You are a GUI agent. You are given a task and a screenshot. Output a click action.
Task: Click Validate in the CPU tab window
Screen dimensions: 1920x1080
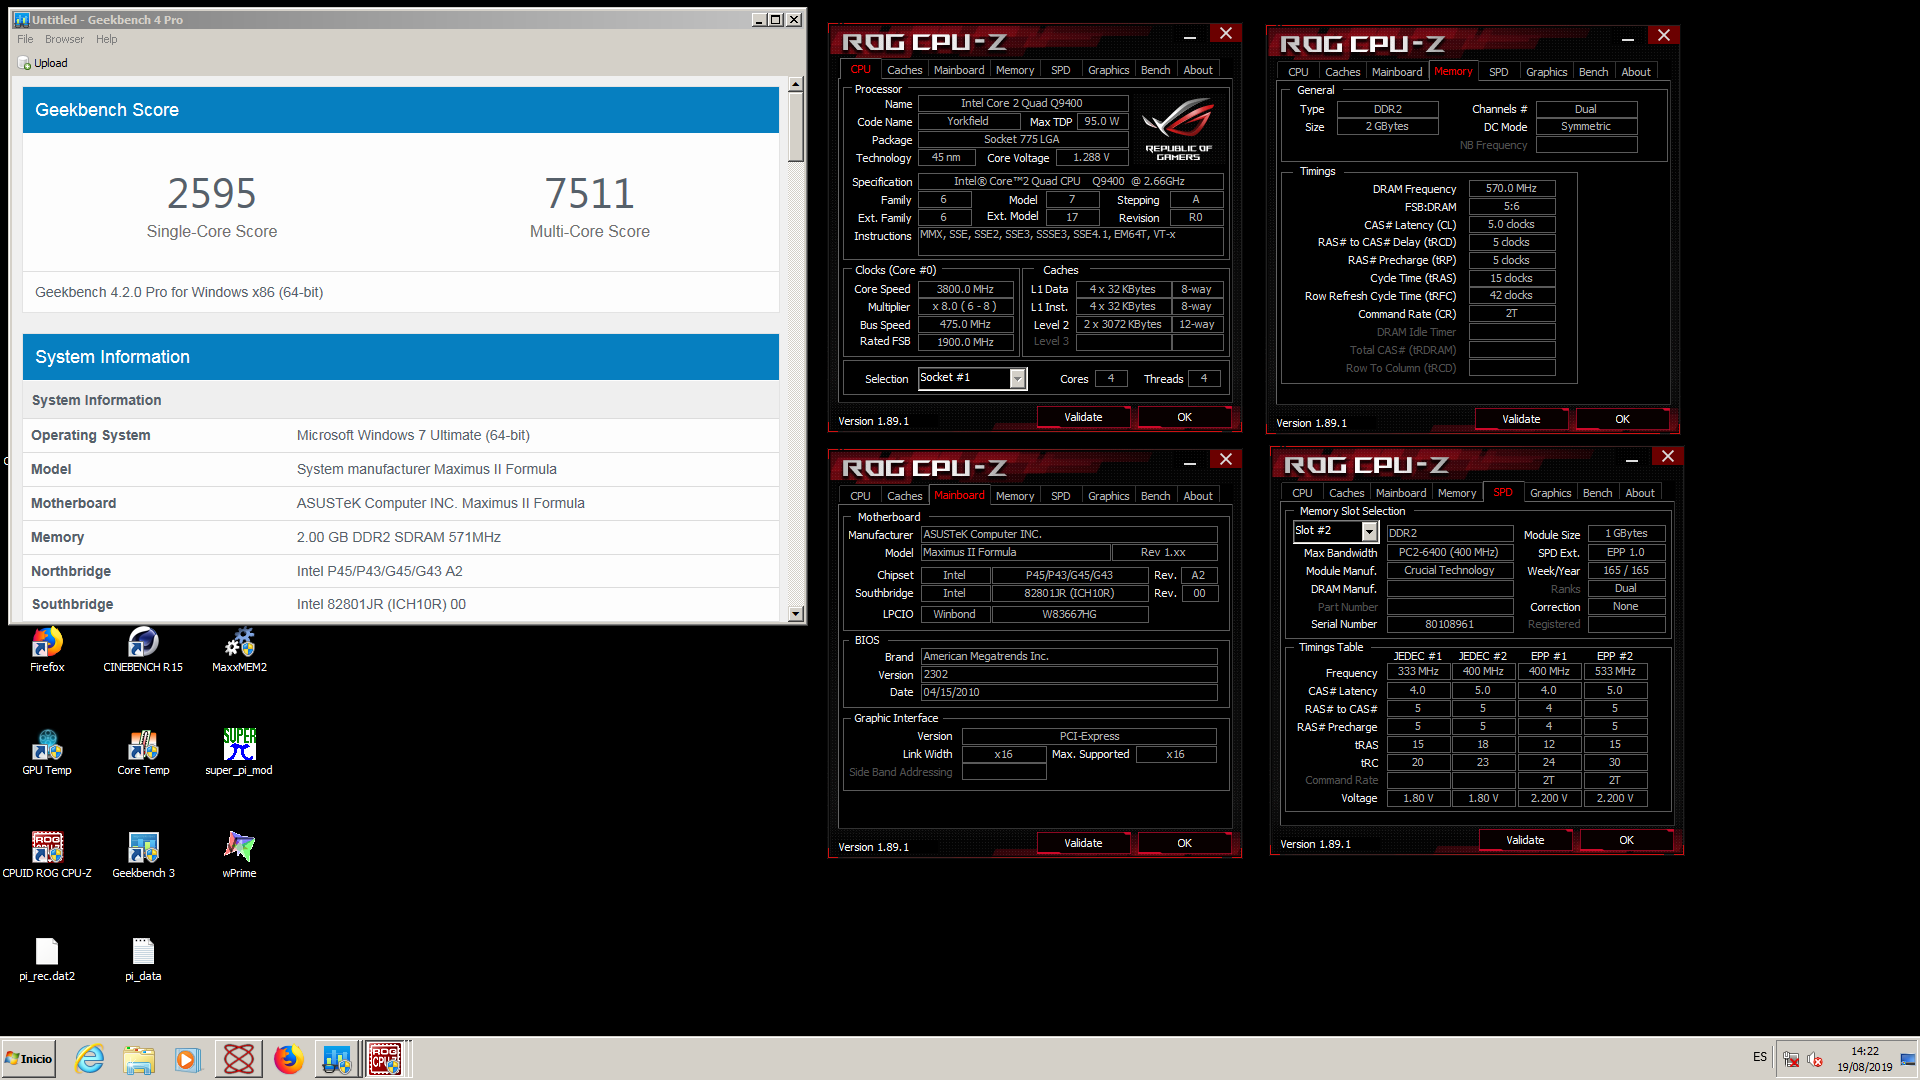[1083, 417]
